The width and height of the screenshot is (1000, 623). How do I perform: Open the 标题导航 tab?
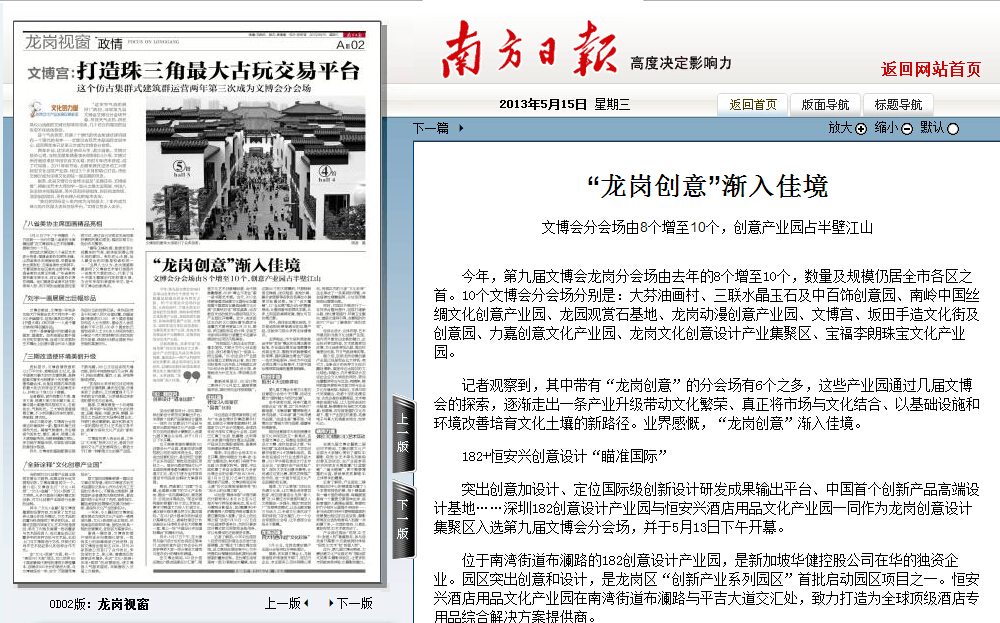[898, 105]
